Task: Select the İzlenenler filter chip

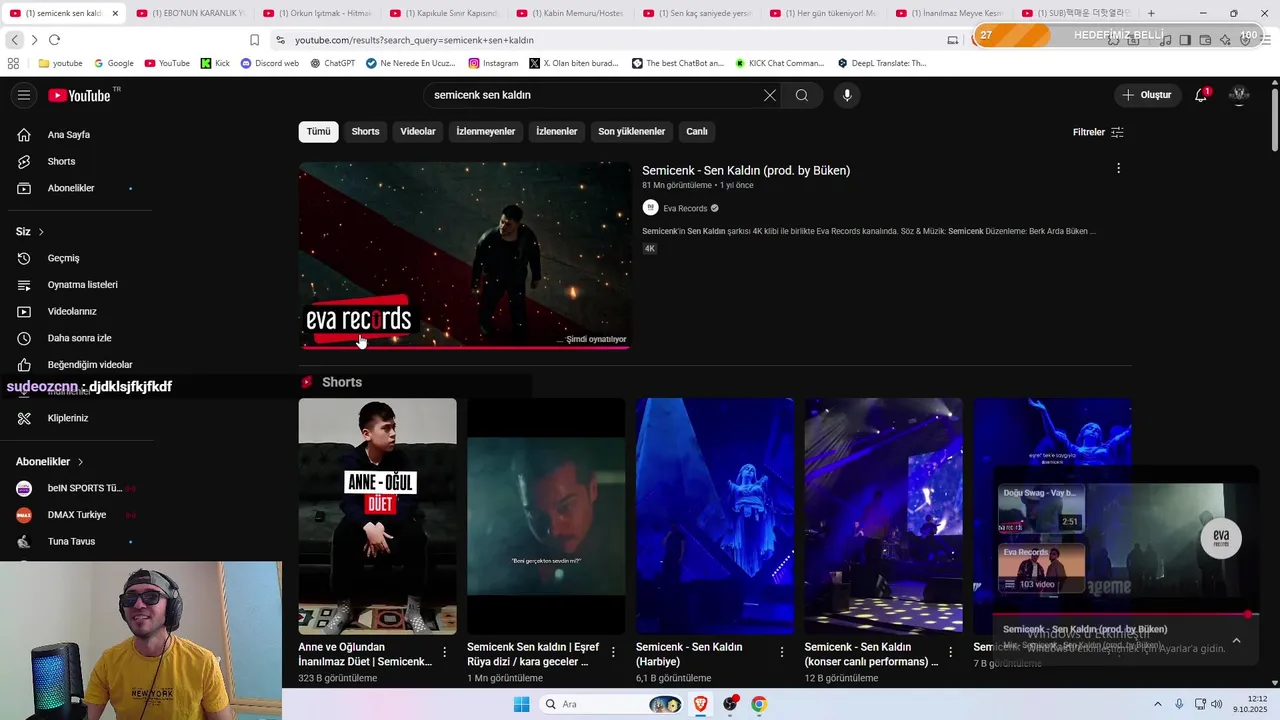Action: [x=557, y=131]
